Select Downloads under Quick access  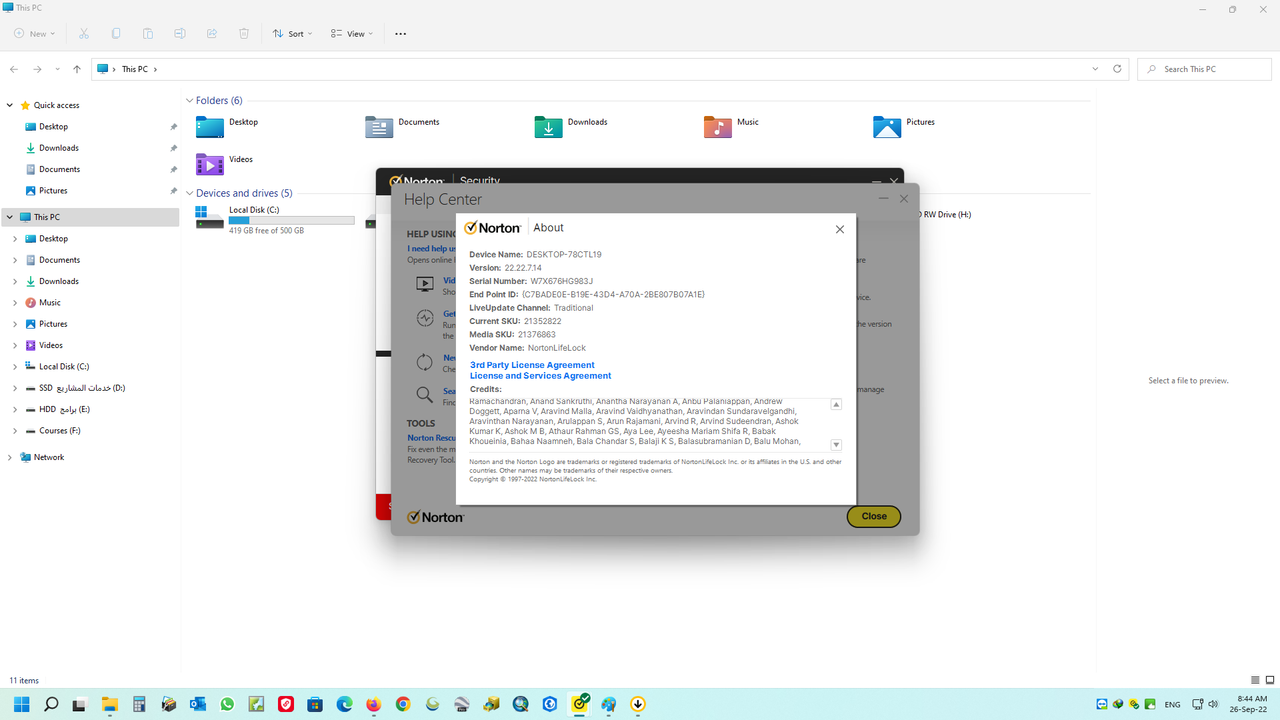coord(59,148)
